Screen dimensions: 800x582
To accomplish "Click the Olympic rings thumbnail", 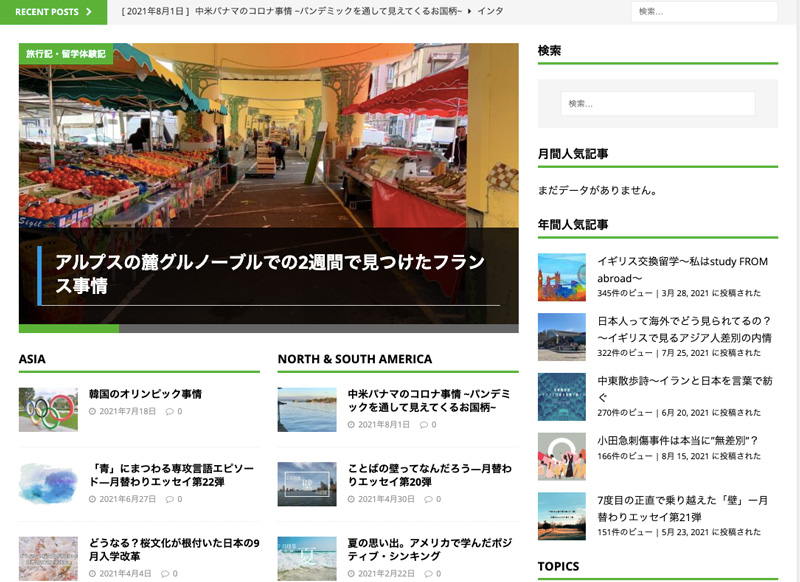I will coord(48,410).
